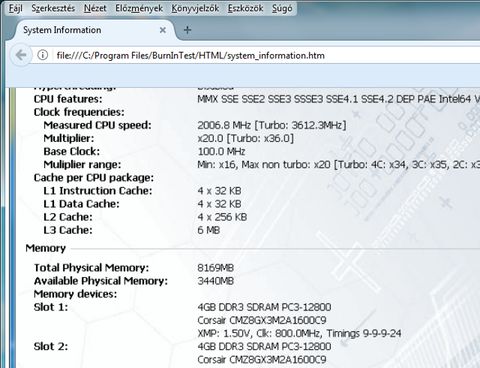Select the 'Slot 2:' label
480x368 pixels.
tap(51, 346)
